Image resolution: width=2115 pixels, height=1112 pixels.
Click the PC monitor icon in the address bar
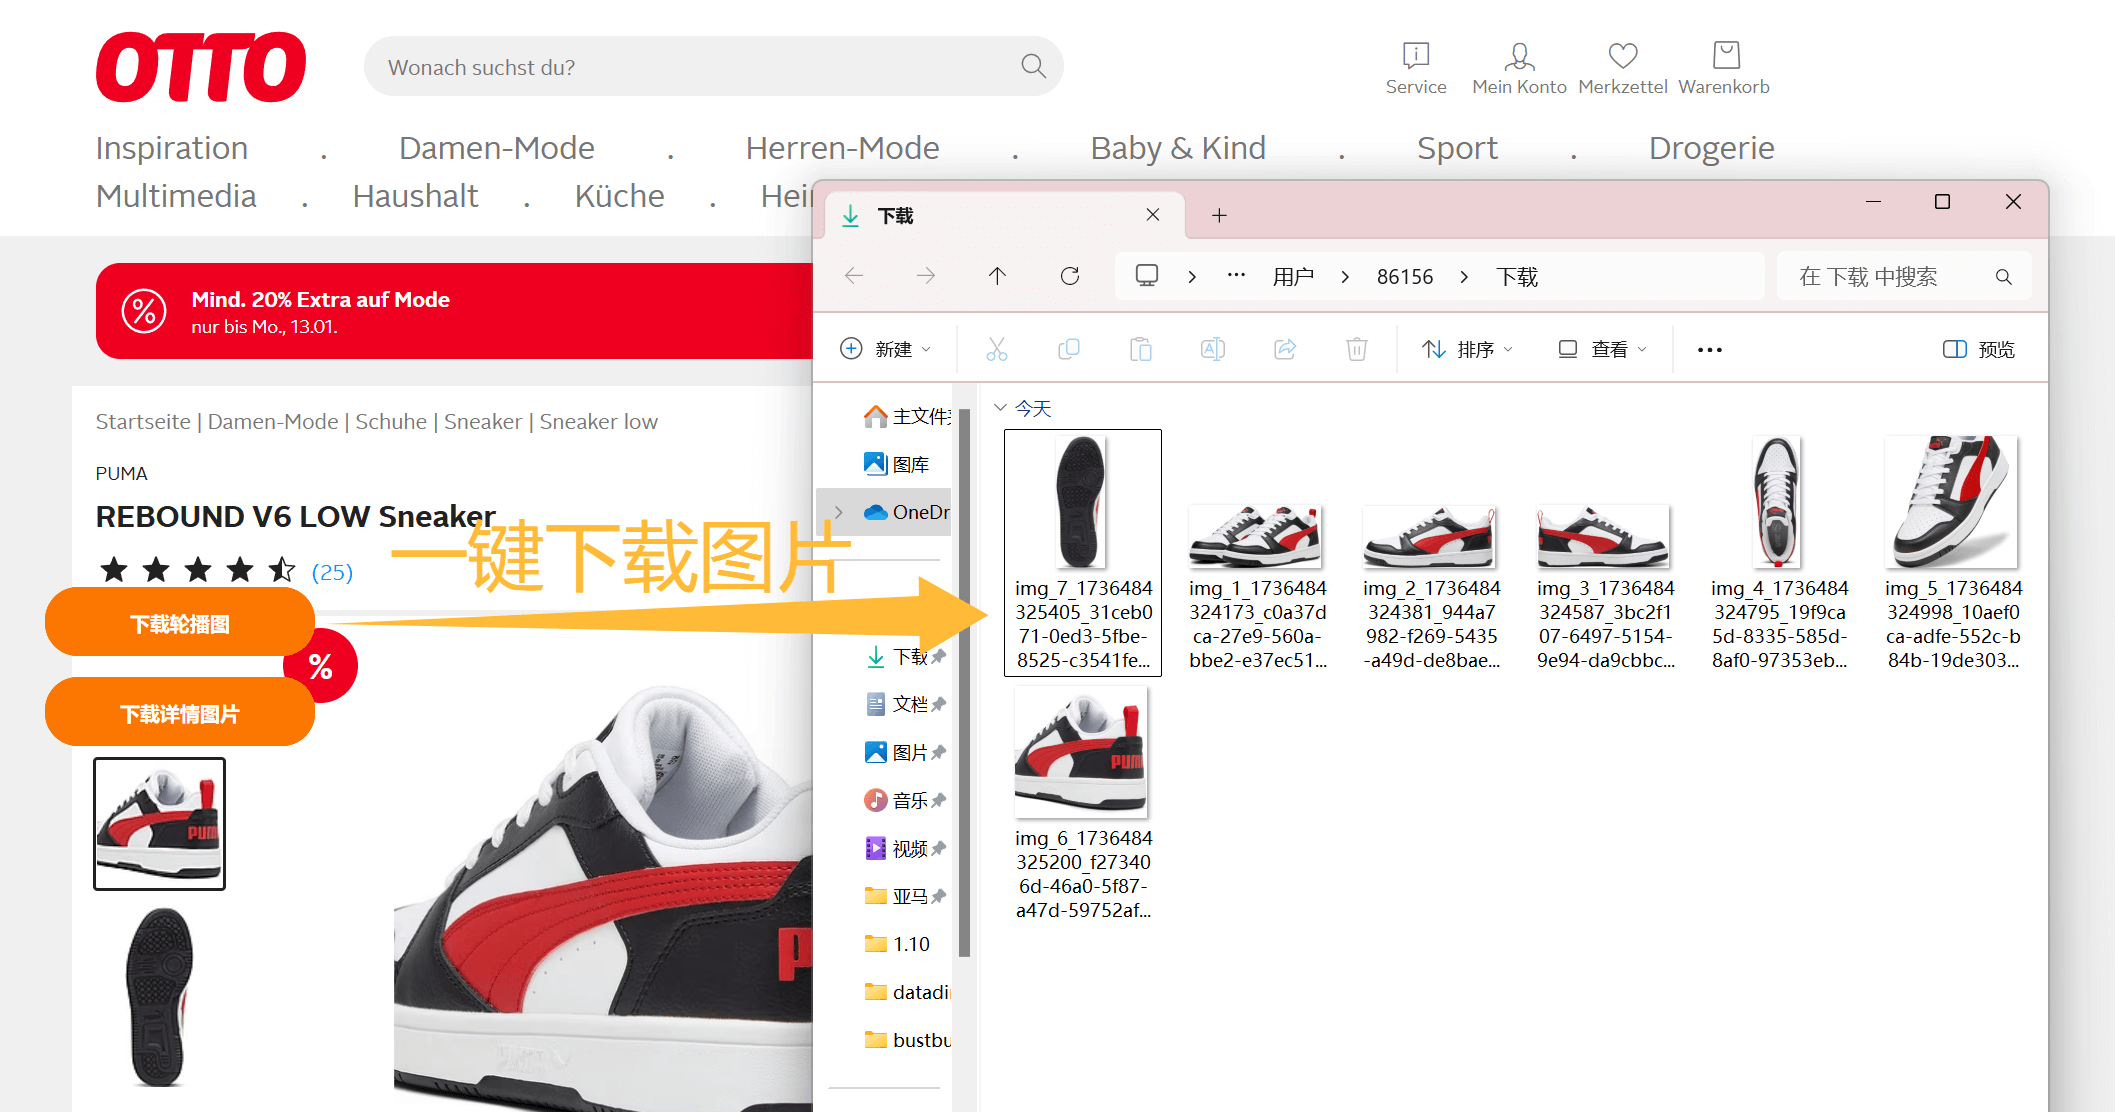pyautogui.click(x=1147, y=275)
